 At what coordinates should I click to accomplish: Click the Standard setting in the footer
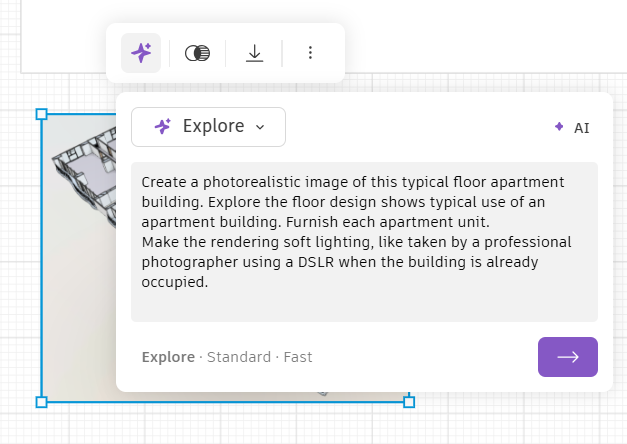[238, 357]
